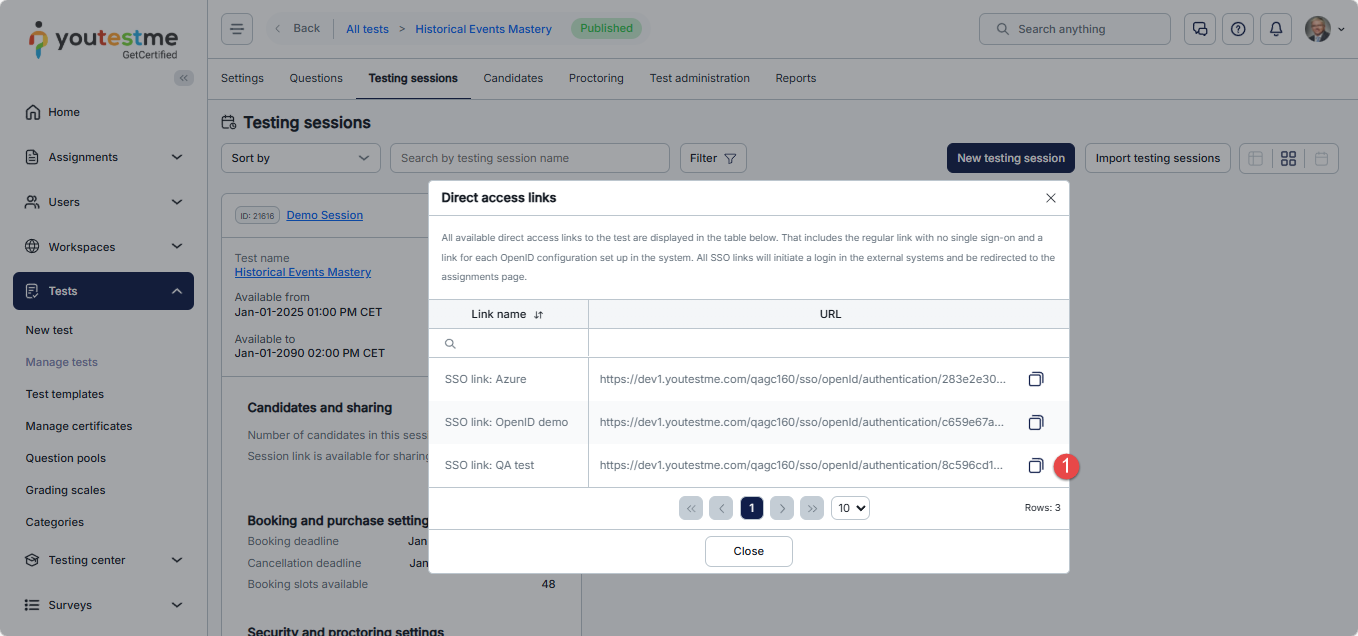Copy the SSO link: QA test URL
The height and width of the screenshot is (636, 1358).
tap(1036, 465)
